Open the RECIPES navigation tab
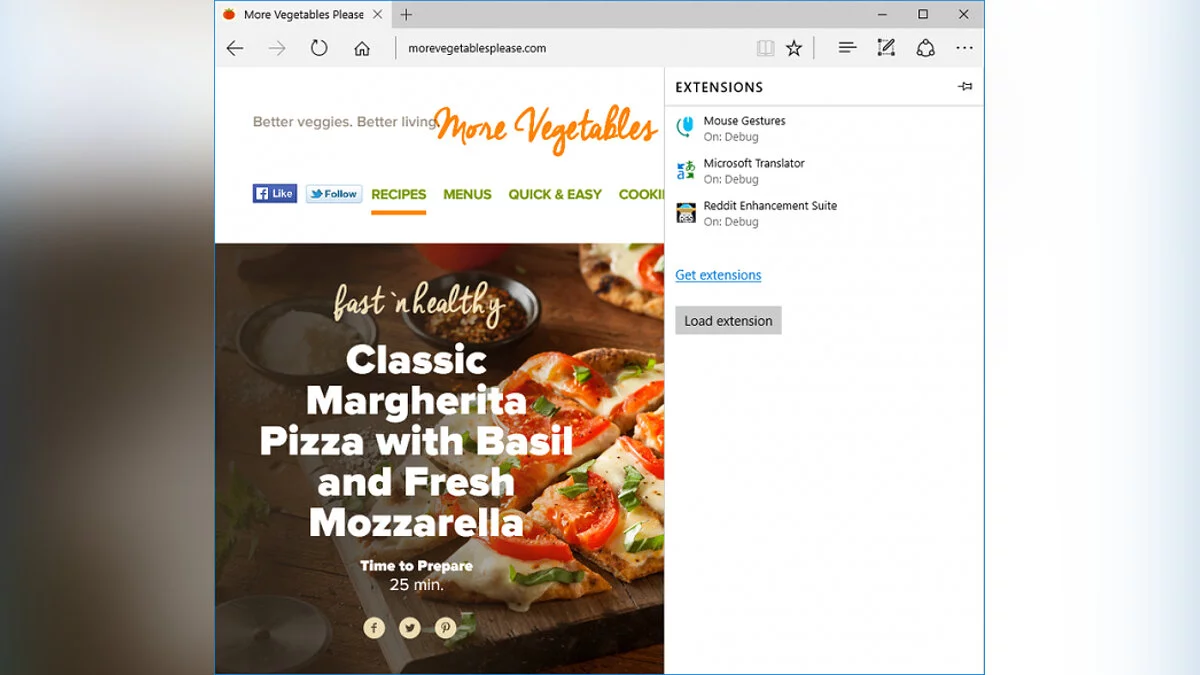Viewport: 1200px width, 675px height. coord(399,194)
